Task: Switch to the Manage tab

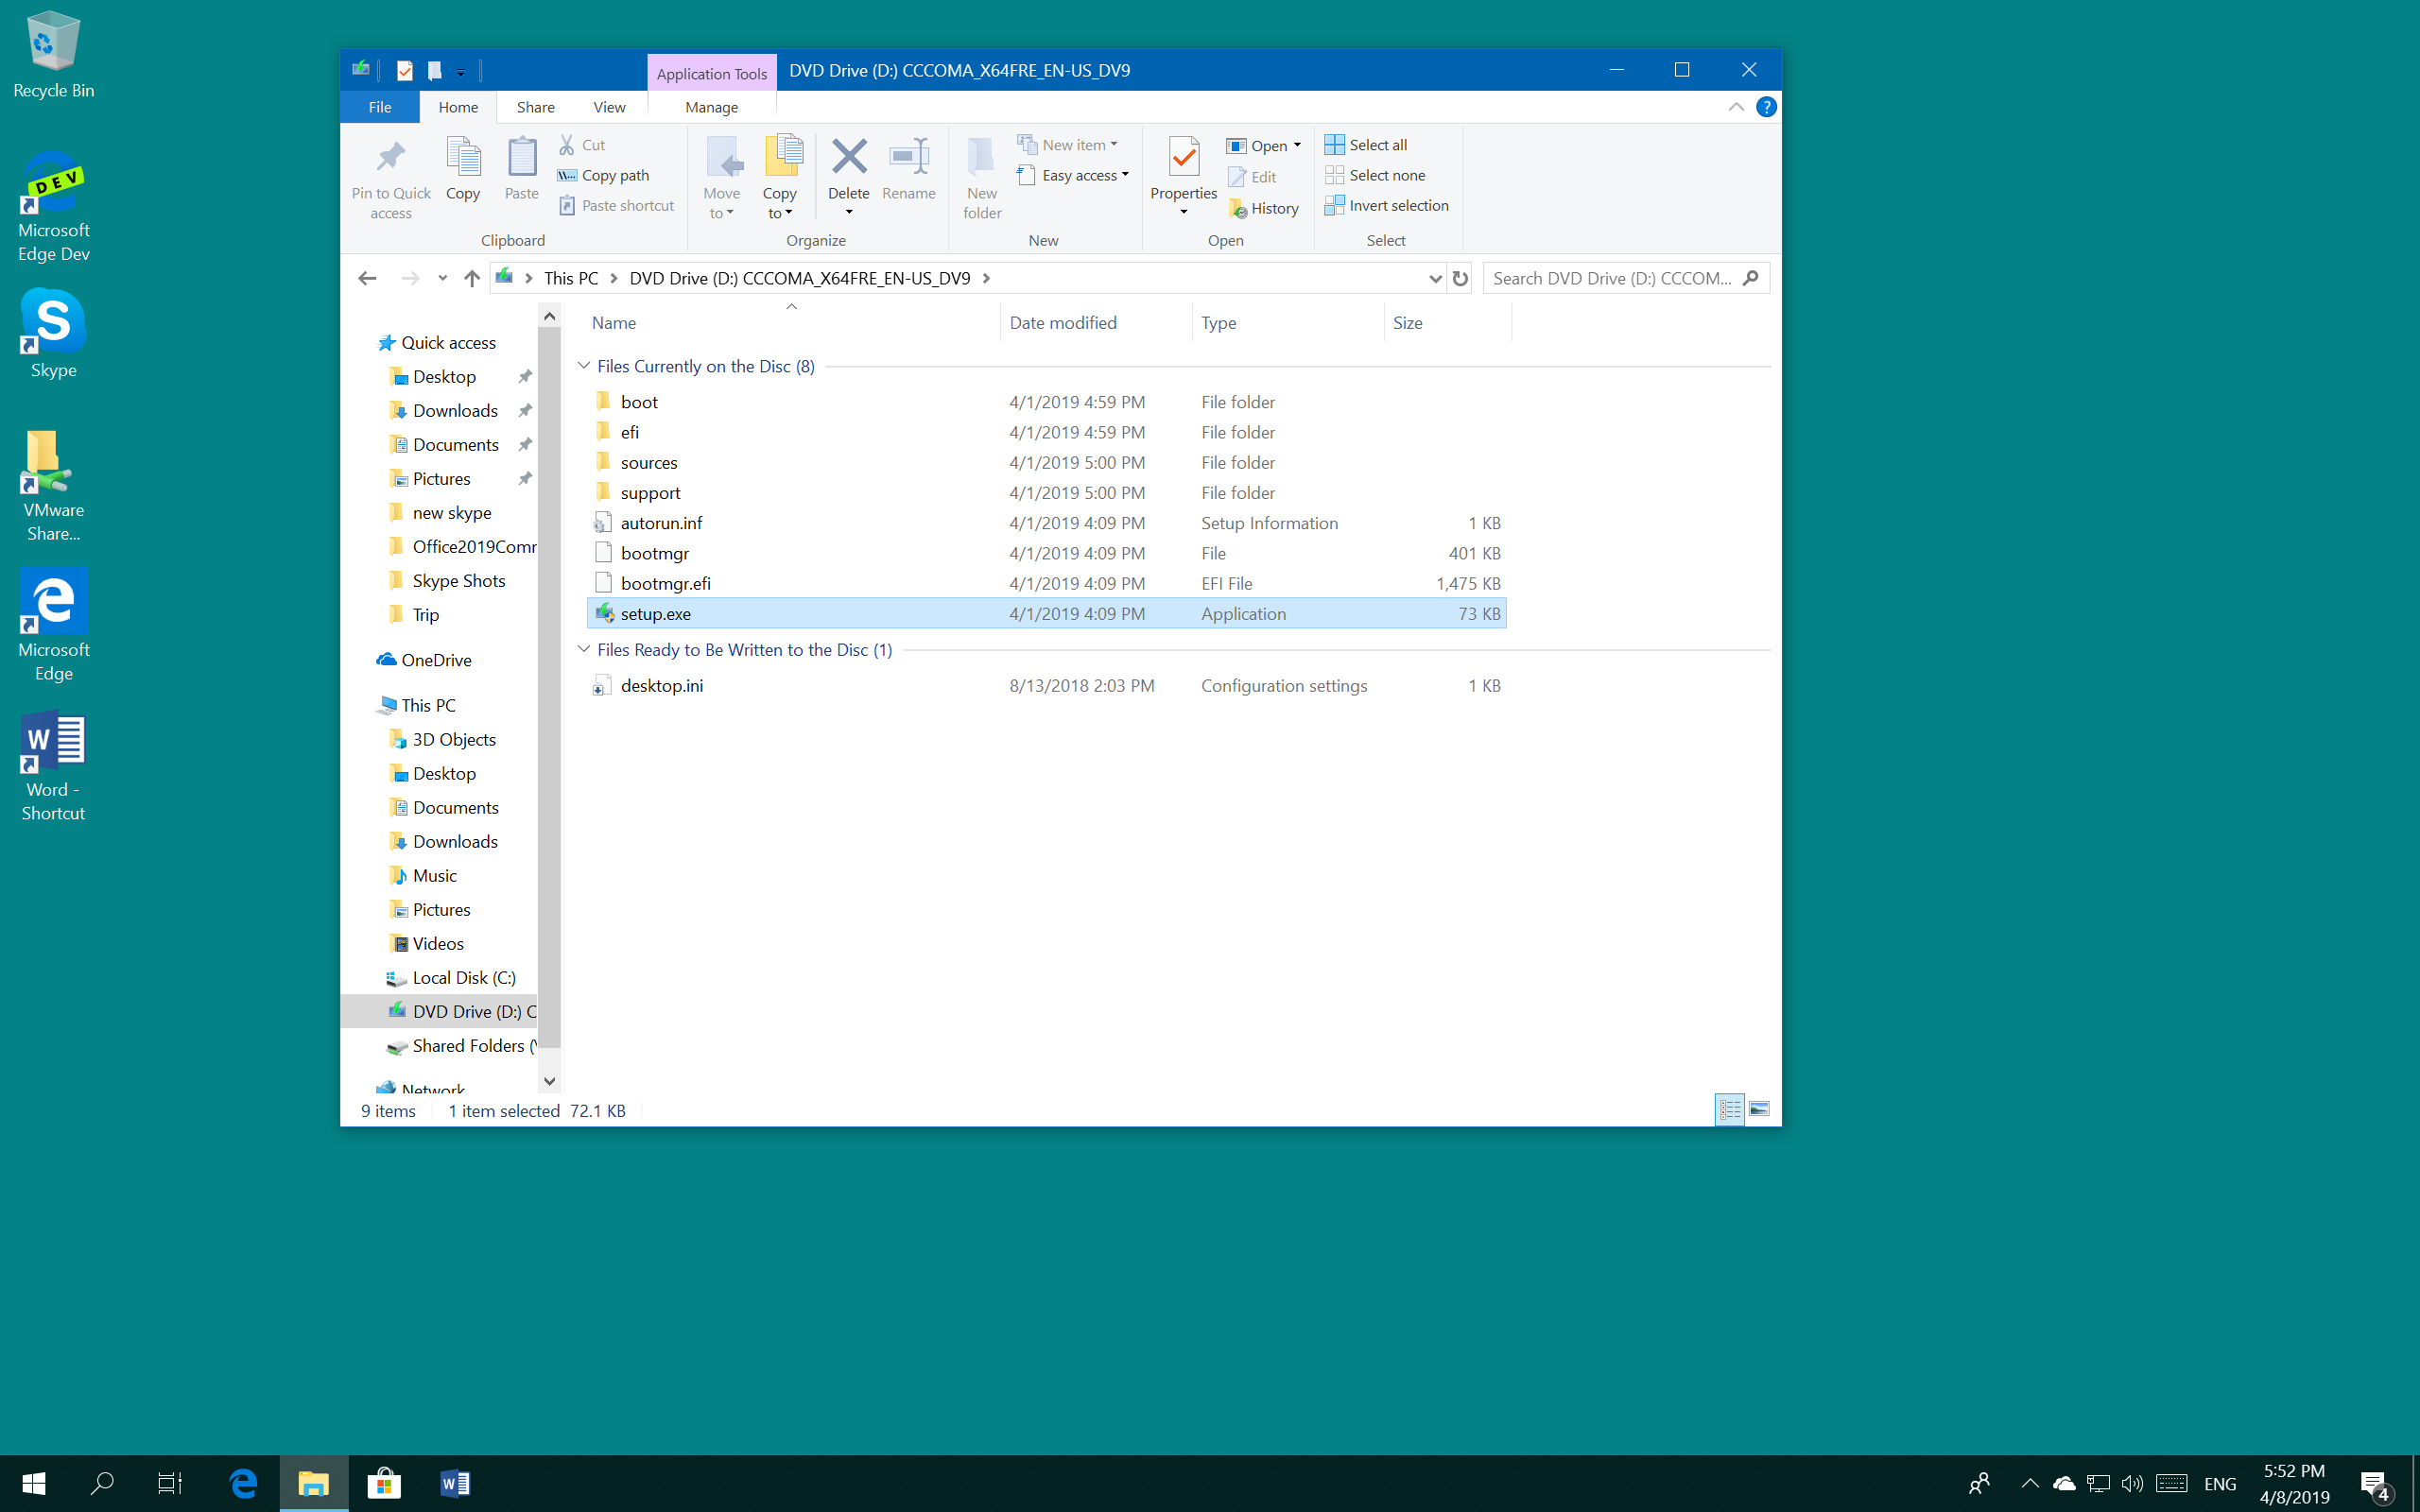Action: tap(711, 107)
